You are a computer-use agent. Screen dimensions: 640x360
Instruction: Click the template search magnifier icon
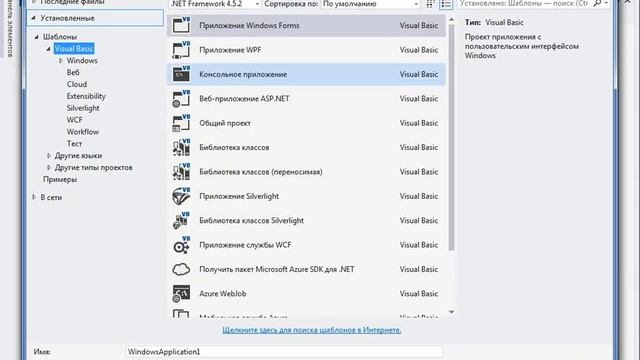(597, 4)
